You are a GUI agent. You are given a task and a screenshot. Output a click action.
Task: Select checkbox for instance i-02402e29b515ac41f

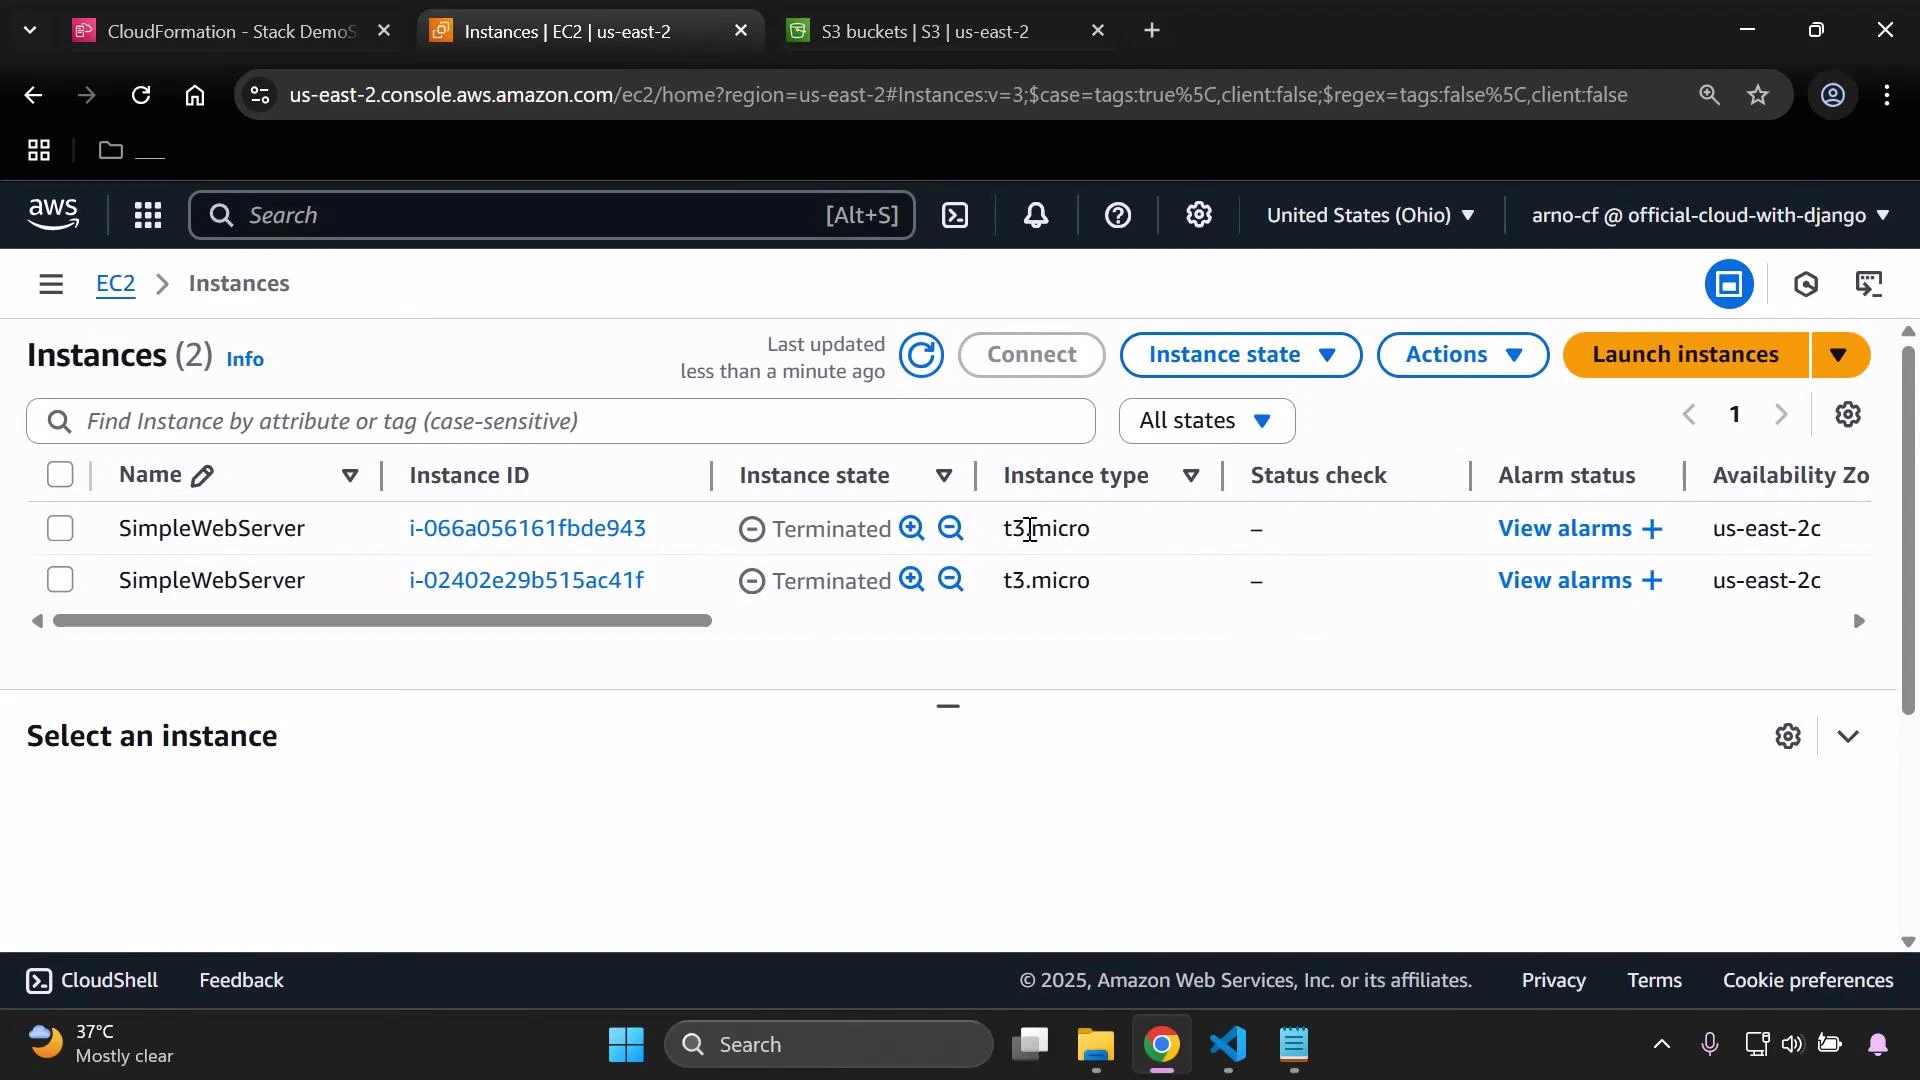[60, 579]
